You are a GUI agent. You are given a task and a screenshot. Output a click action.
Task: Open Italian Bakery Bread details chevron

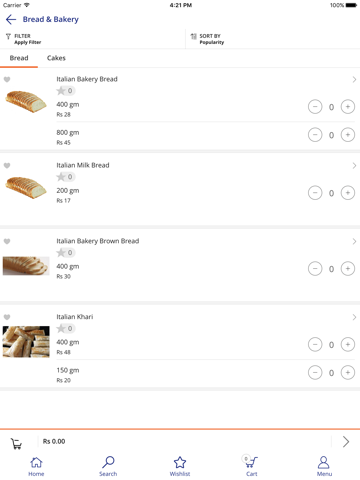click(354, 79)
